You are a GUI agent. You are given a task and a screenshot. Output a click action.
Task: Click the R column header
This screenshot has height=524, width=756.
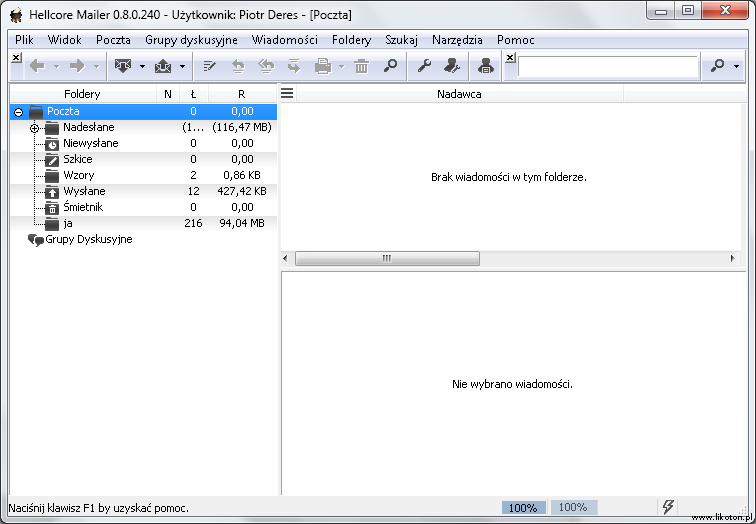[242, 94]
